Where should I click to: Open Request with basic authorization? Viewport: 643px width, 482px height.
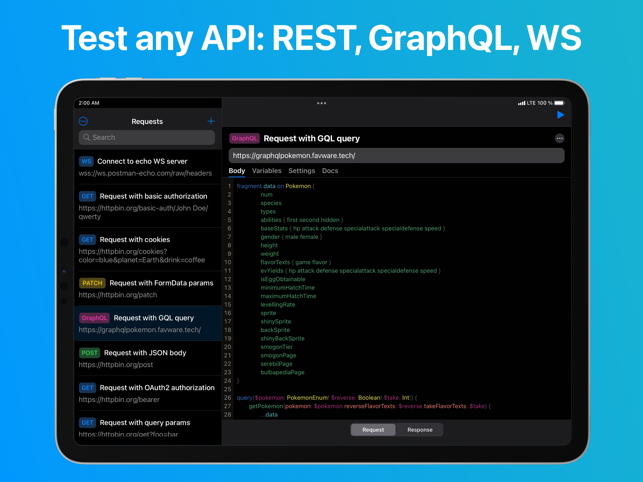click(x=148, y=206)
